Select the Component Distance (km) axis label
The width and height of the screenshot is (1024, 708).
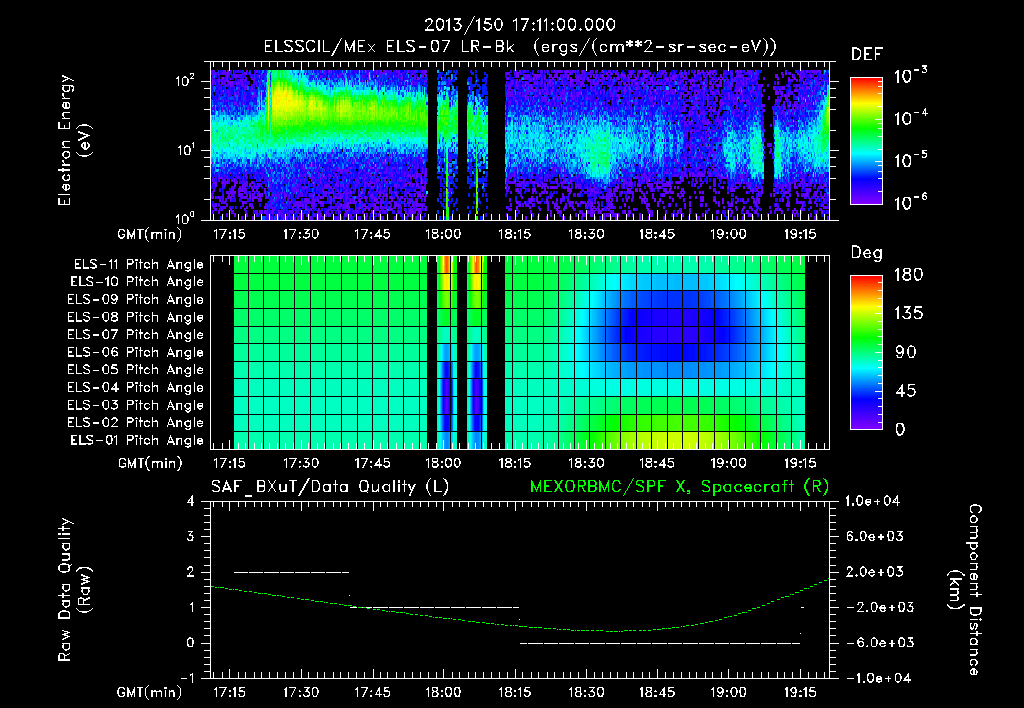pos(965,590)
